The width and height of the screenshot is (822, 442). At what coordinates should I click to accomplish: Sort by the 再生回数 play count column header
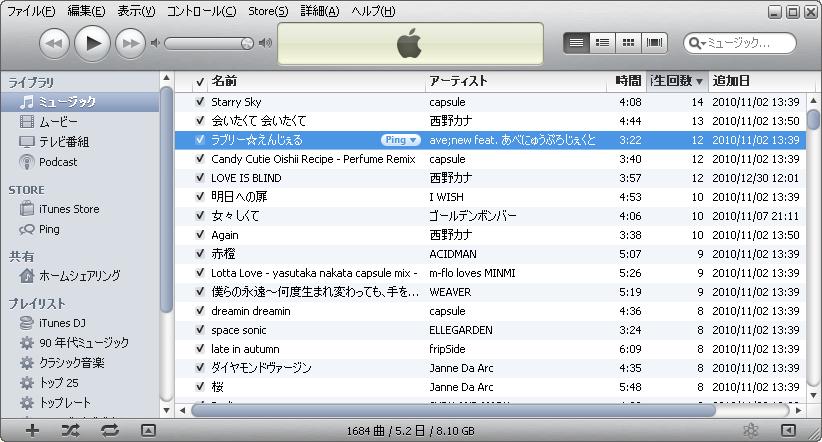click(677, 81)
